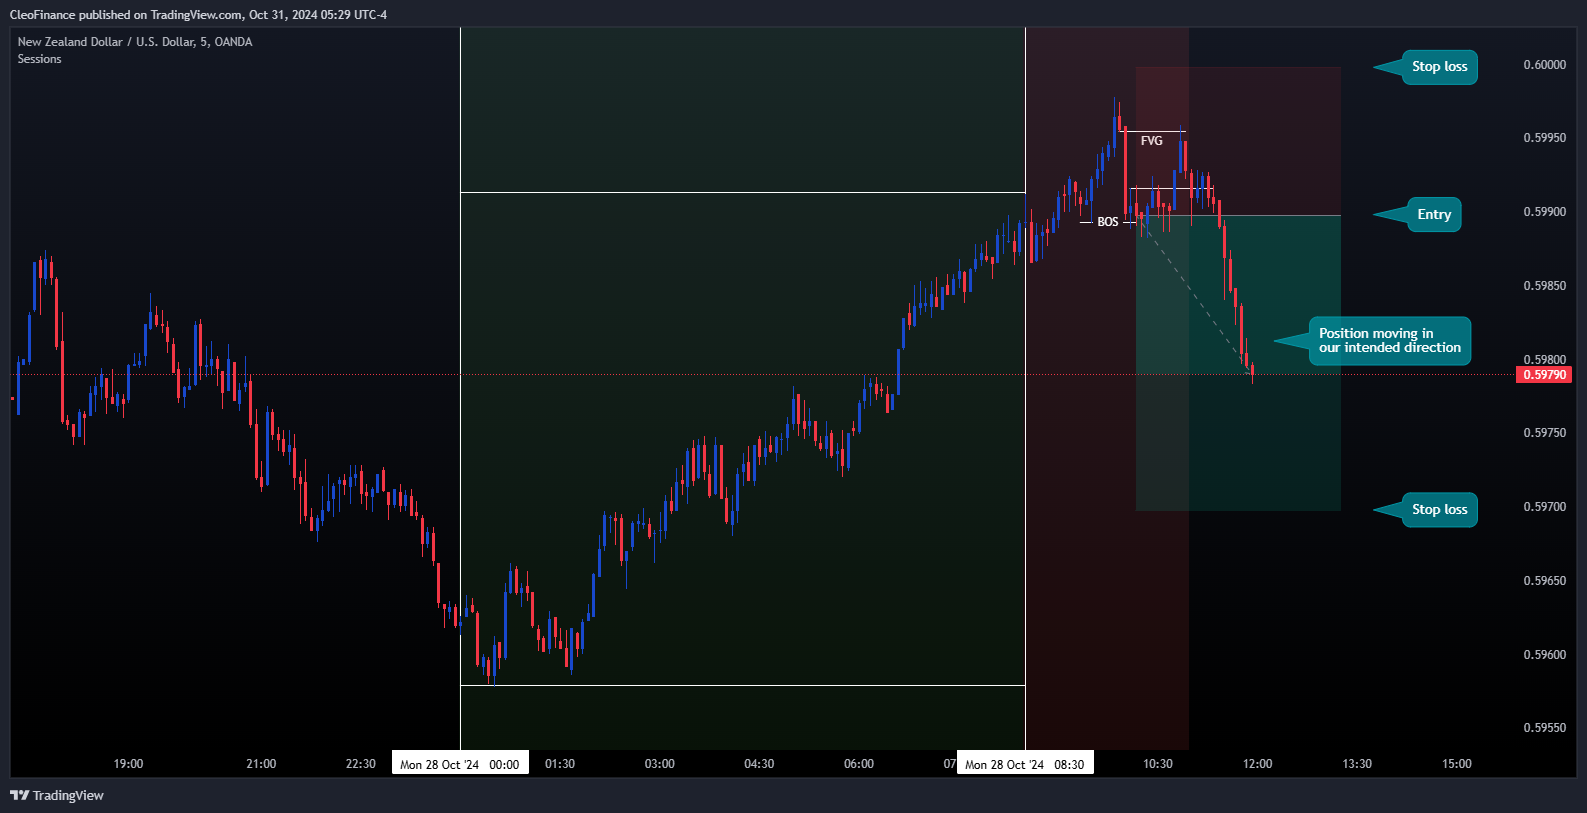Click the 0.59900 price axis label
Screen dimensions: 1587x813
[1544, 212]
